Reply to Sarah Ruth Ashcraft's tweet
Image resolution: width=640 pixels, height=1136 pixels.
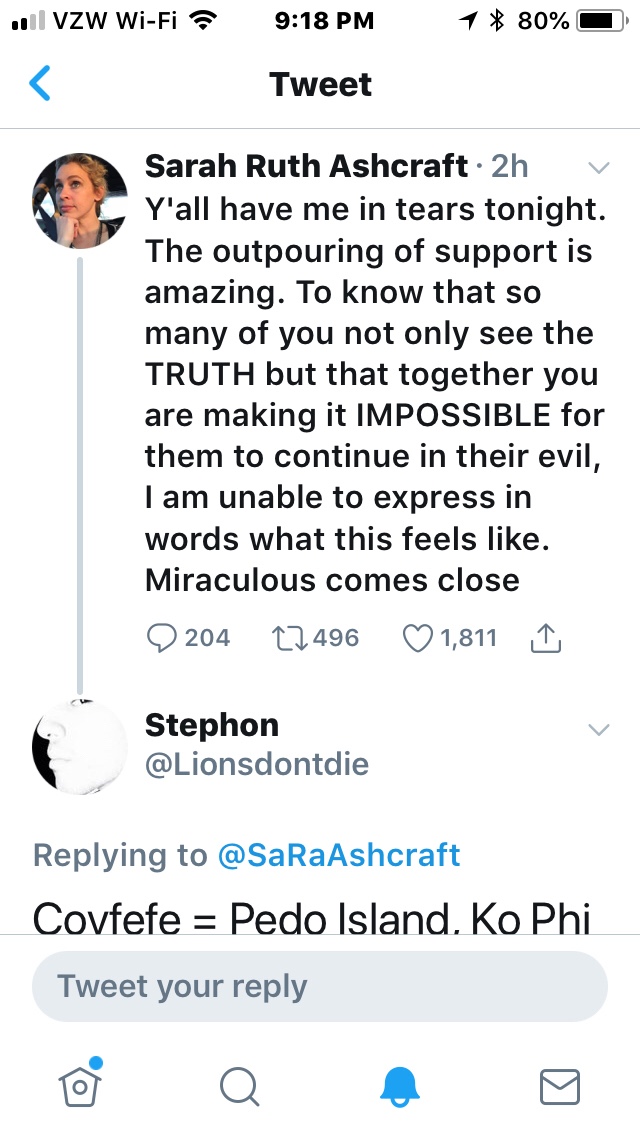[x=163, y=637]
